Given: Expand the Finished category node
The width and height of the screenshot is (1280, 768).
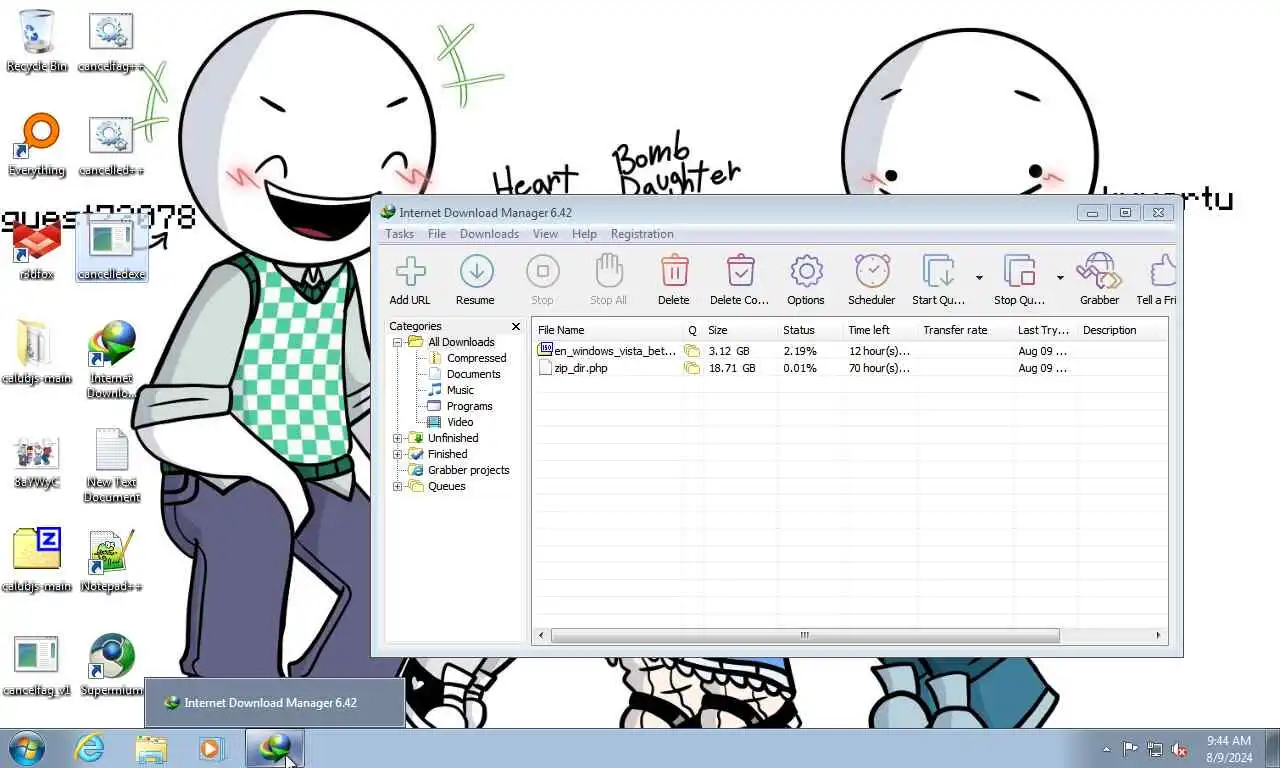Looking at the screenshot, I should (397, 454).
